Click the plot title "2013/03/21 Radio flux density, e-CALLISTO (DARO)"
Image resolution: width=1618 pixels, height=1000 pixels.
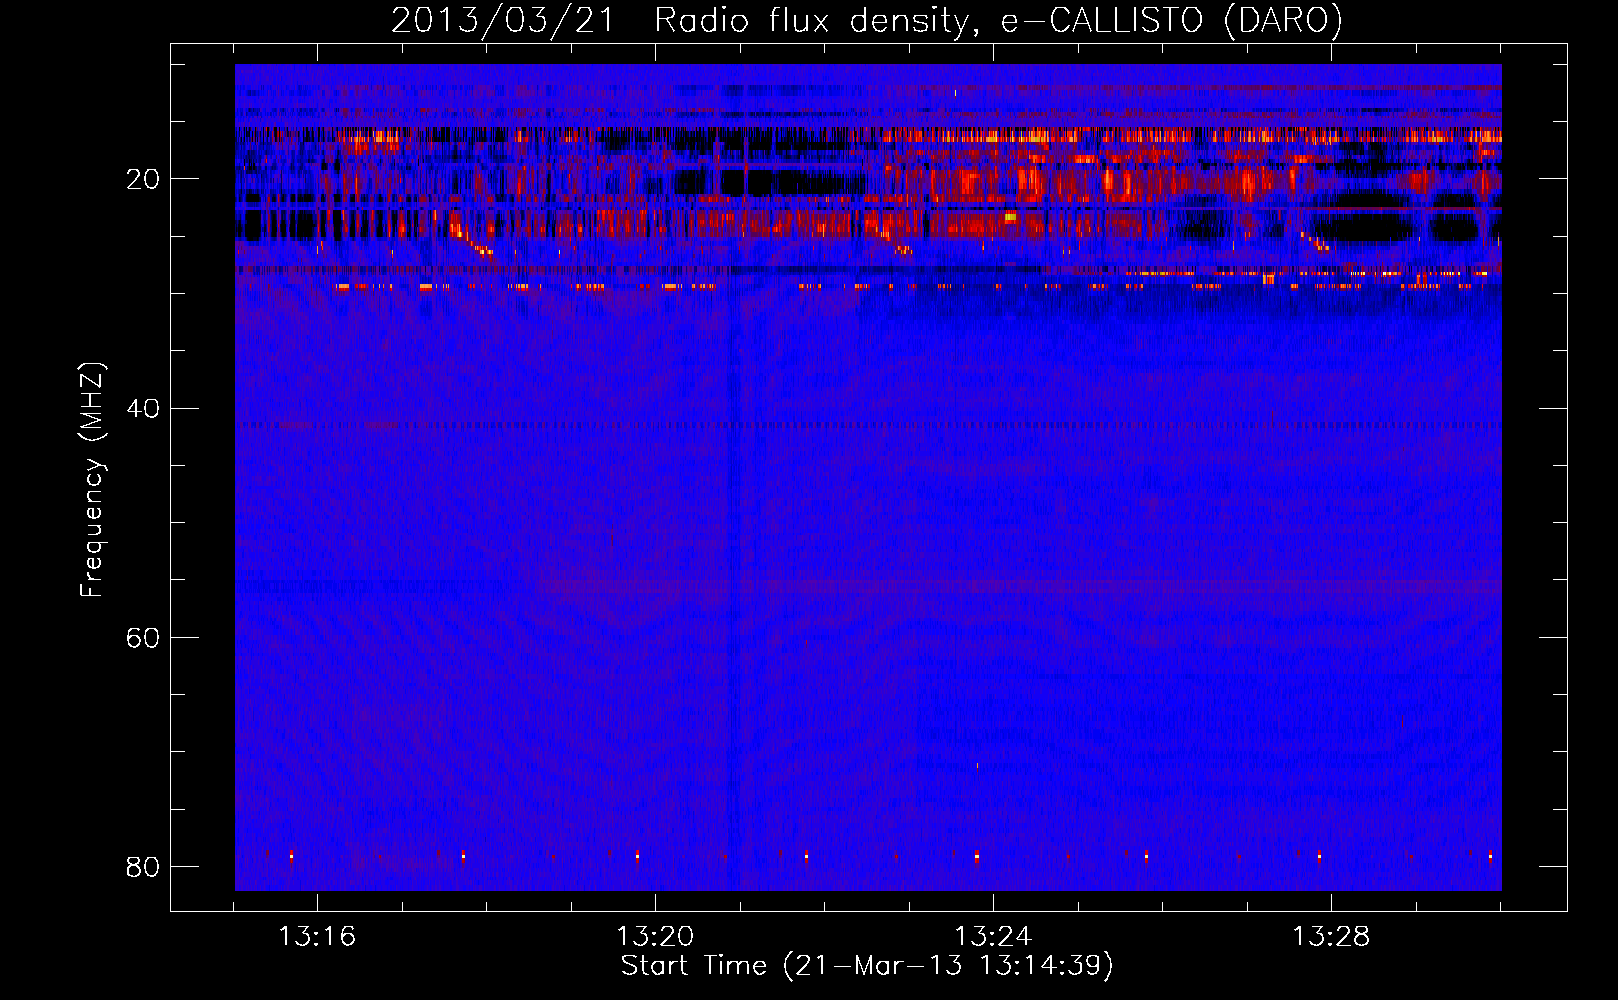point(867,20)
